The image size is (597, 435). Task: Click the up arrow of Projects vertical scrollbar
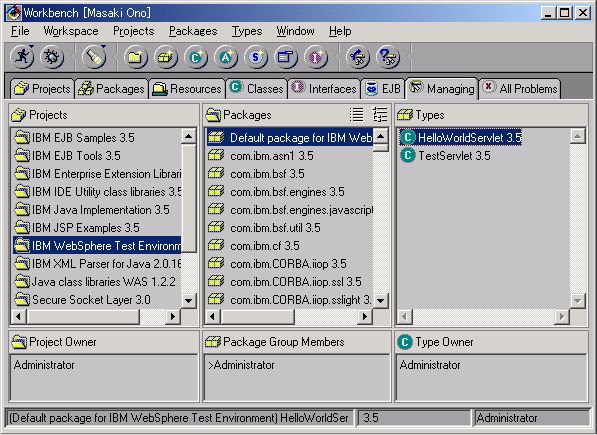pos(188,136)
